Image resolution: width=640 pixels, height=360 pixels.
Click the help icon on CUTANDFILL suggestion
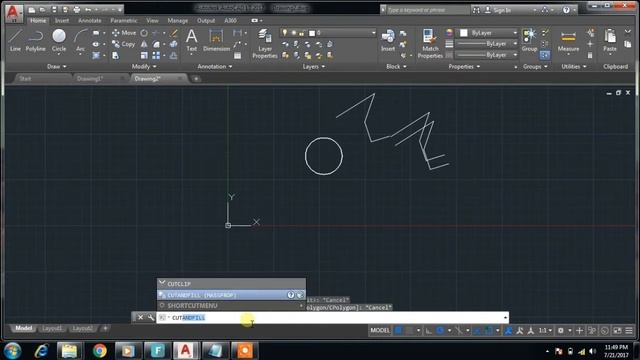pyautogui.click(x=291, y=295)
